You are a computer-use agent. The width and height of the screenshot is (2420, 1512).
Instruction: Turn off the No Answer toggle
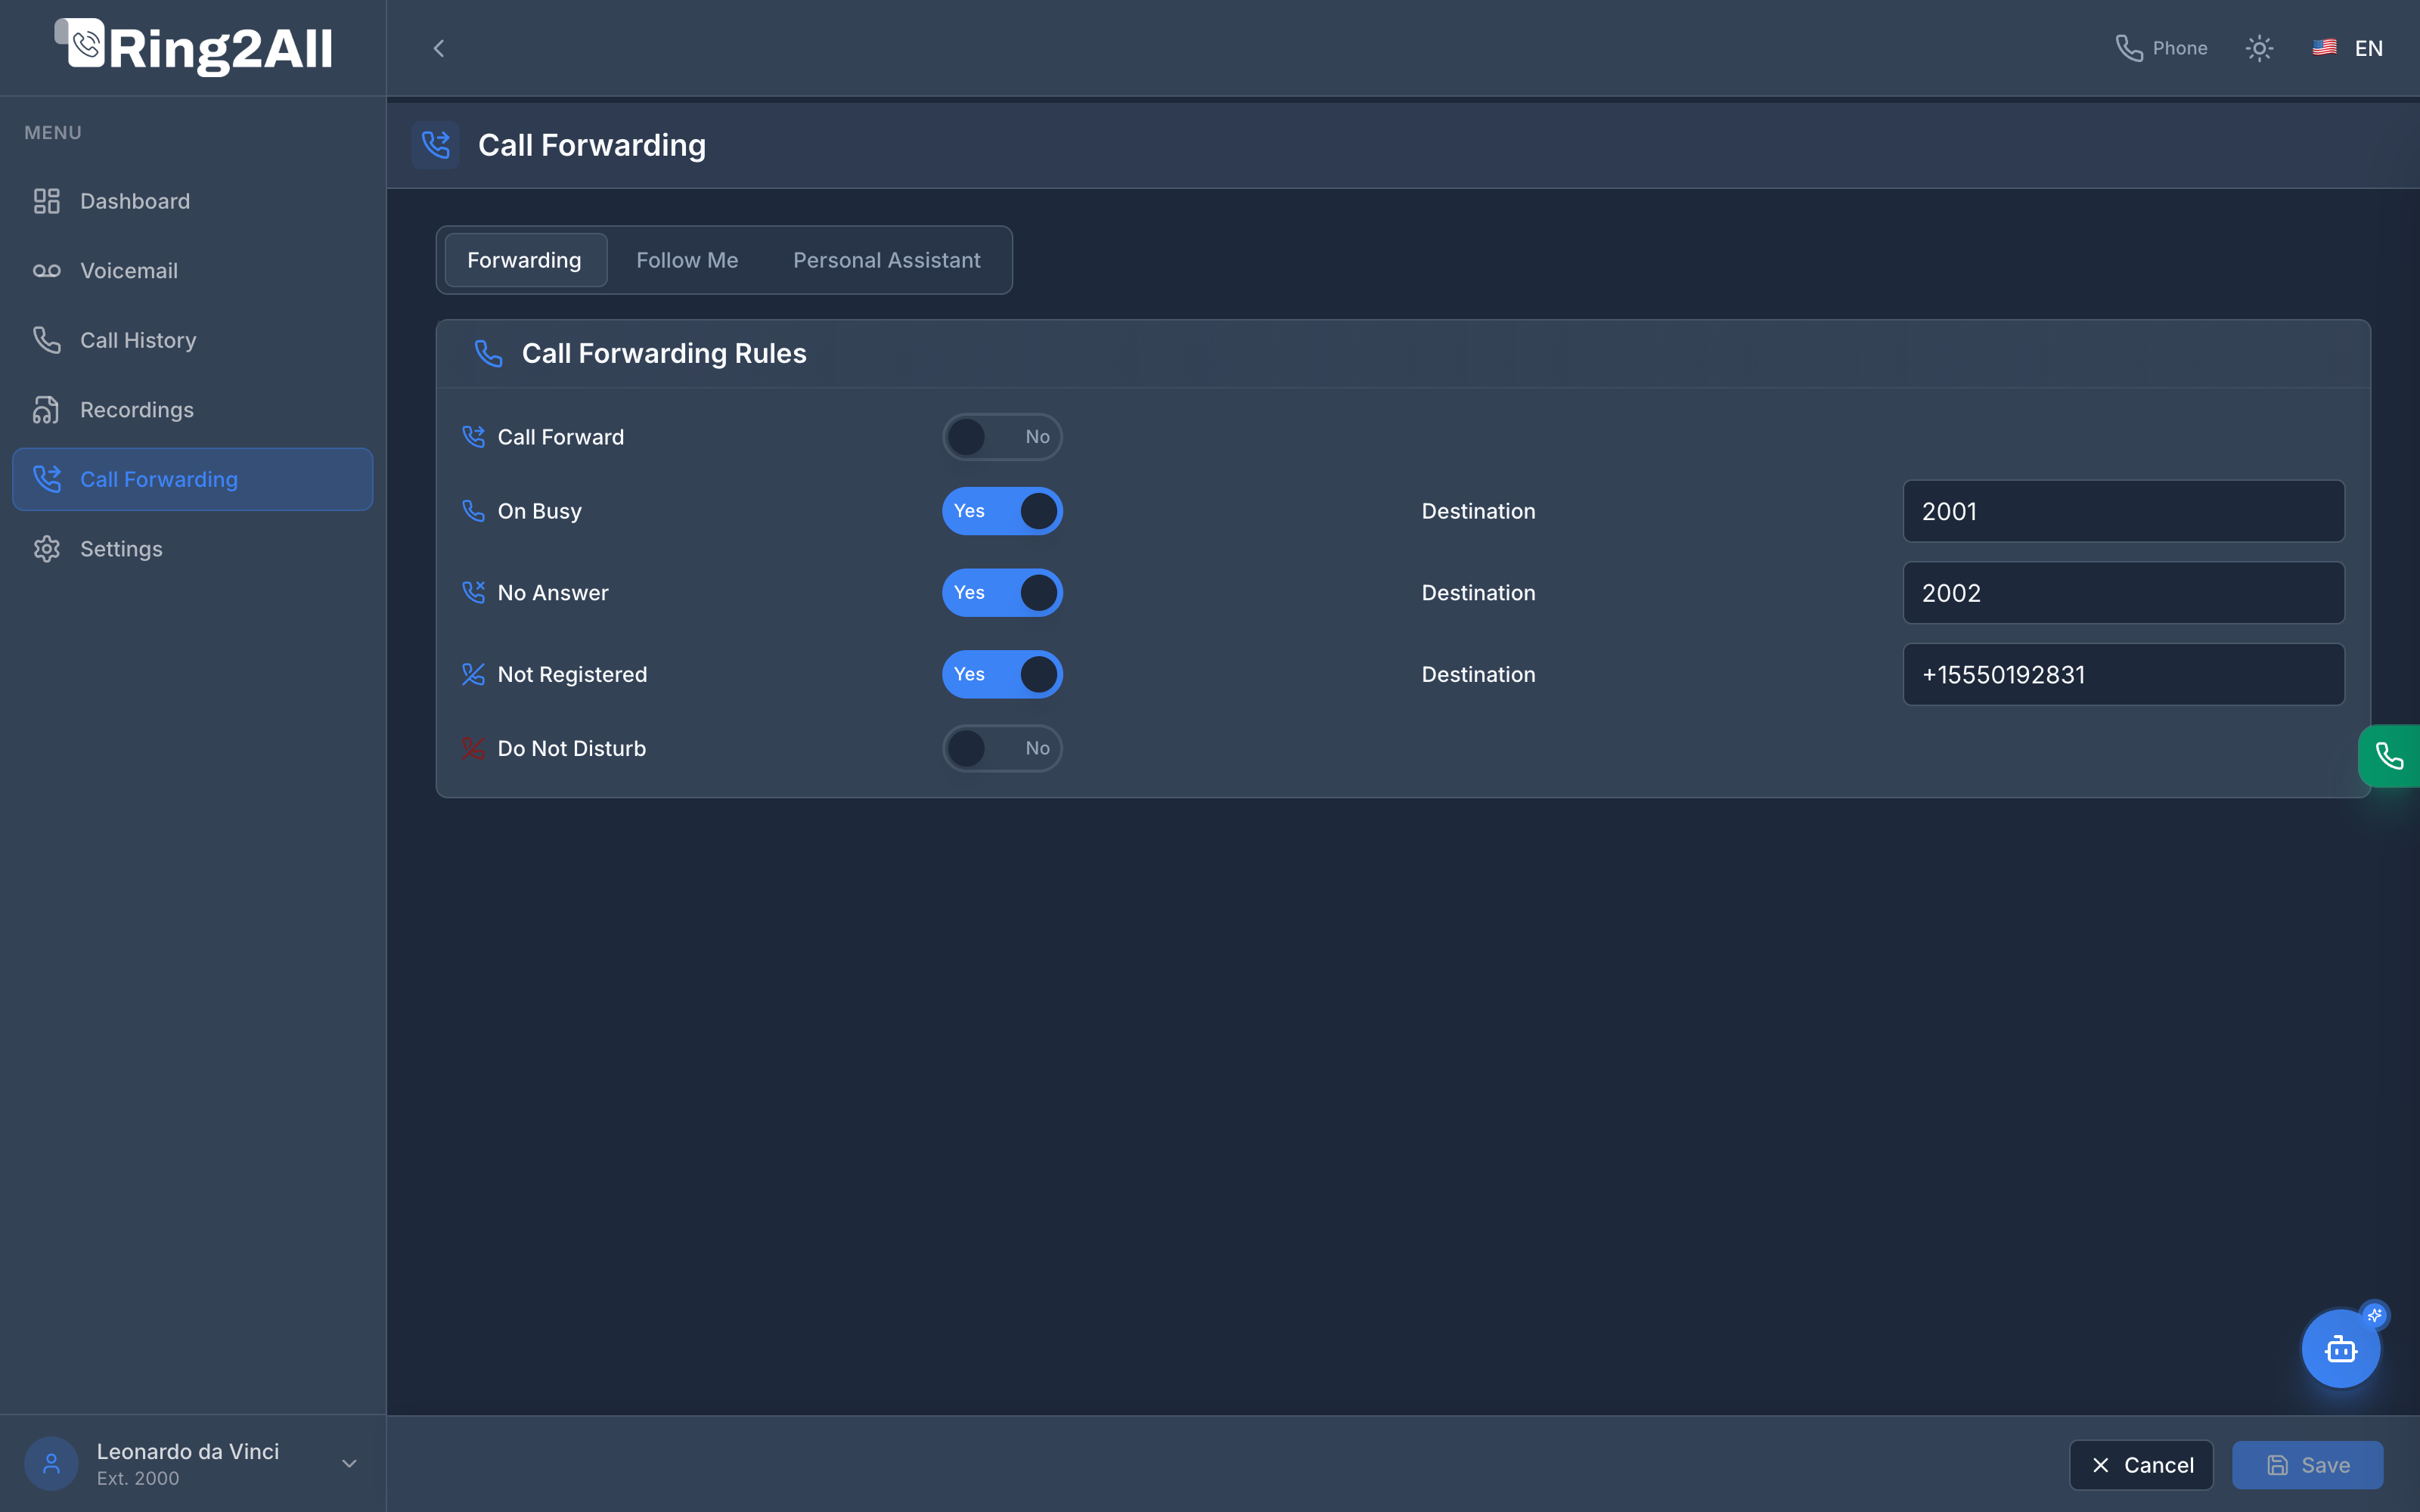click(1002, 593)
